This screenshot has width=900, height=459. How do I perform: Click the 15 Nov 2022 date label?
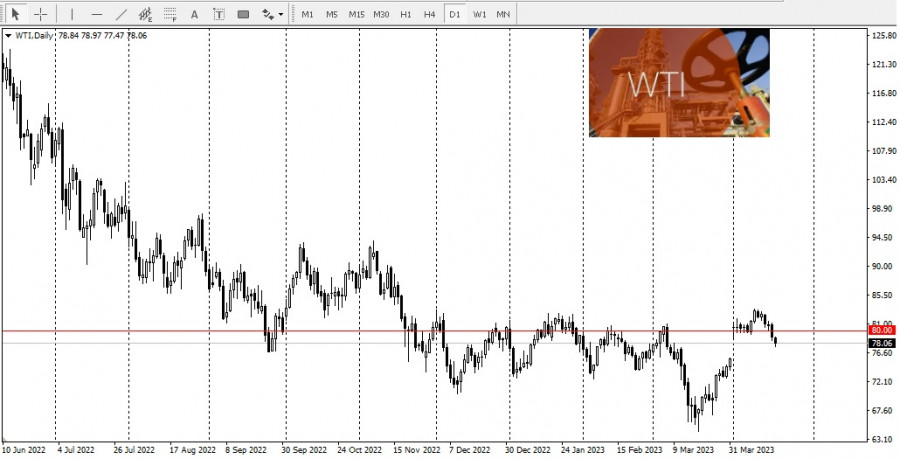(x=416, y=450)
